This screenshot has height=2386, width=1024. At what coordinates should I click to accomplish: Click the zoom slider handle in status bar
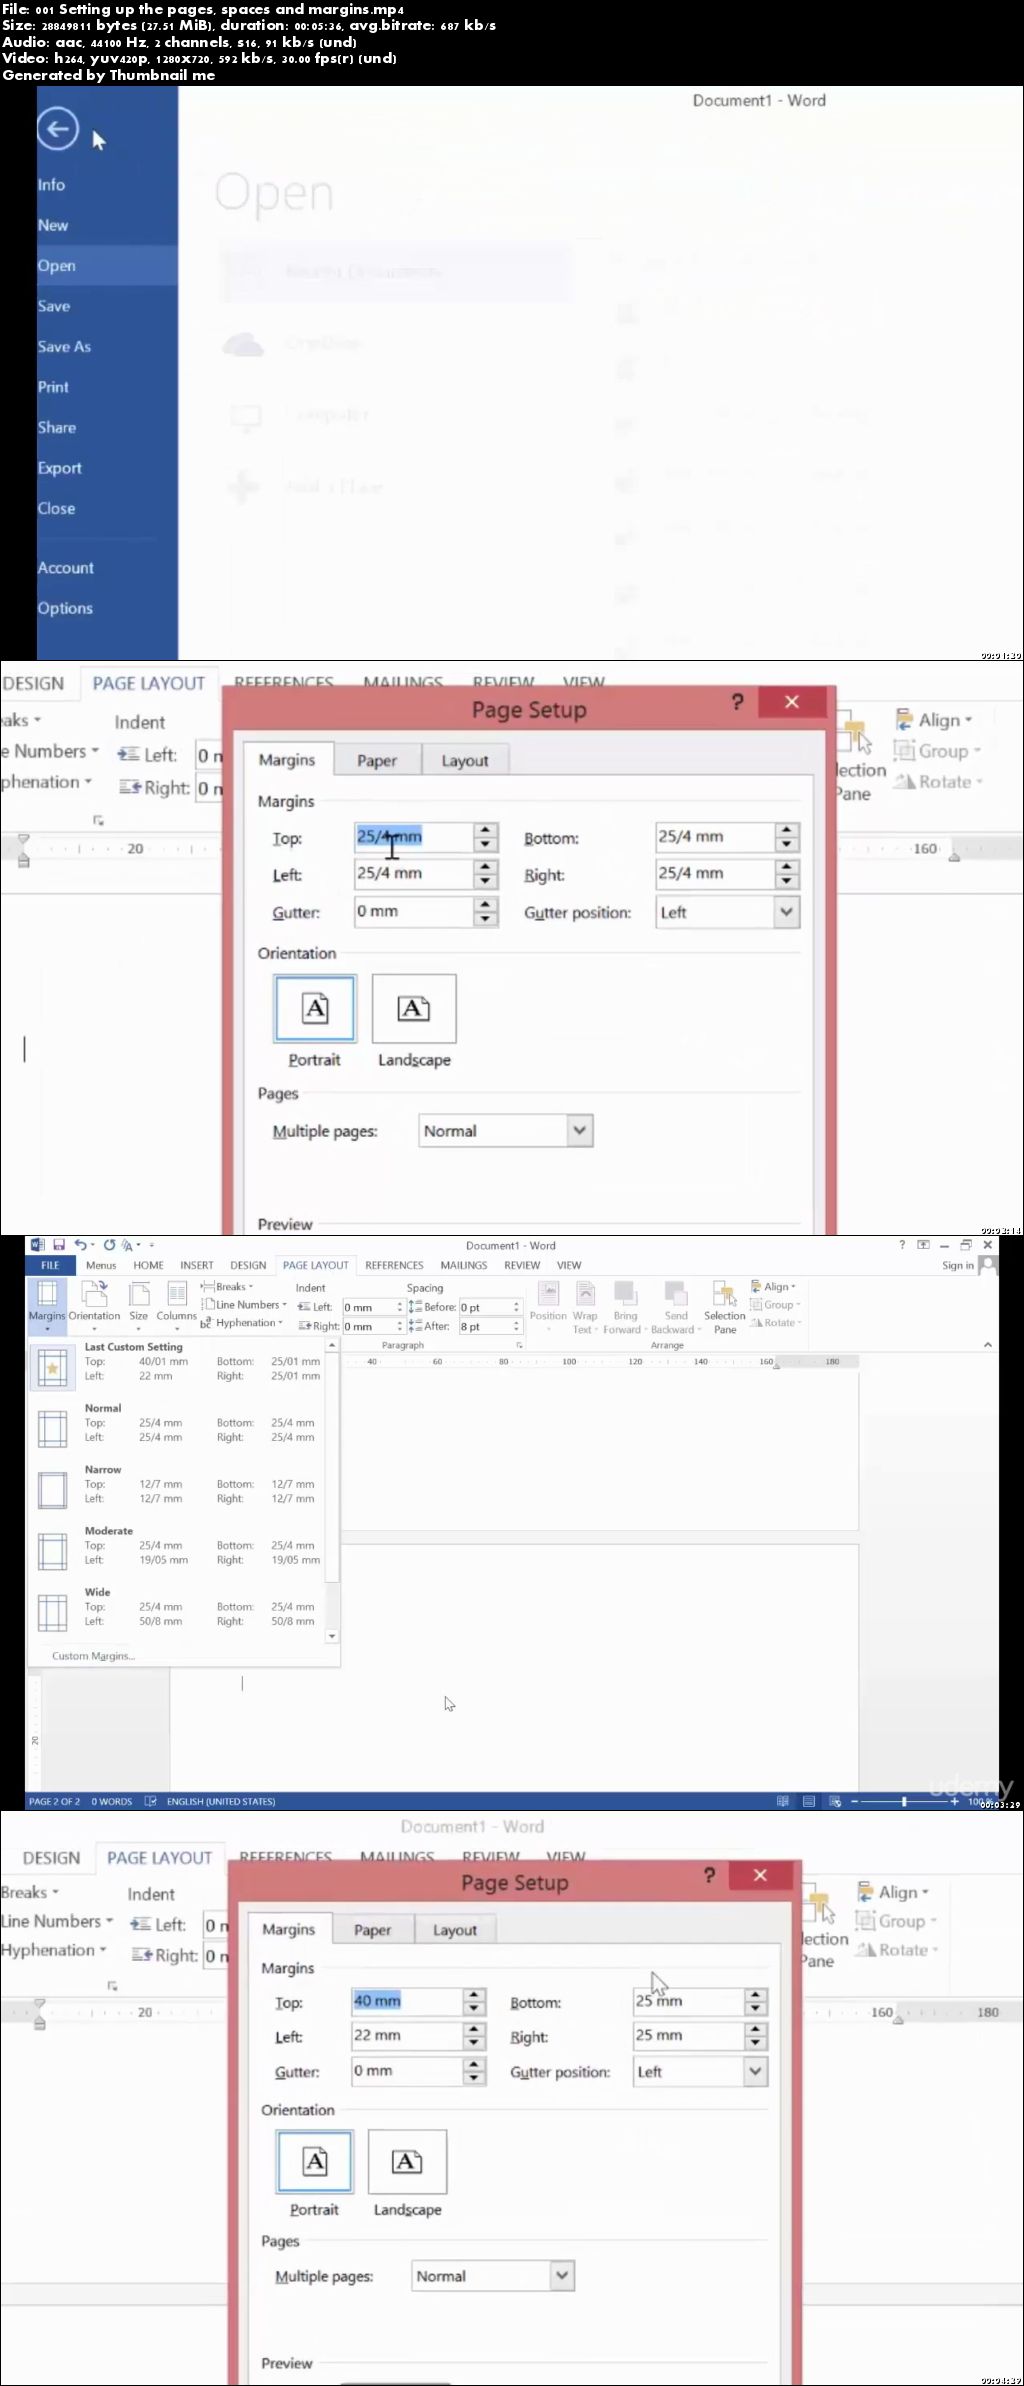click(904, 1801)
